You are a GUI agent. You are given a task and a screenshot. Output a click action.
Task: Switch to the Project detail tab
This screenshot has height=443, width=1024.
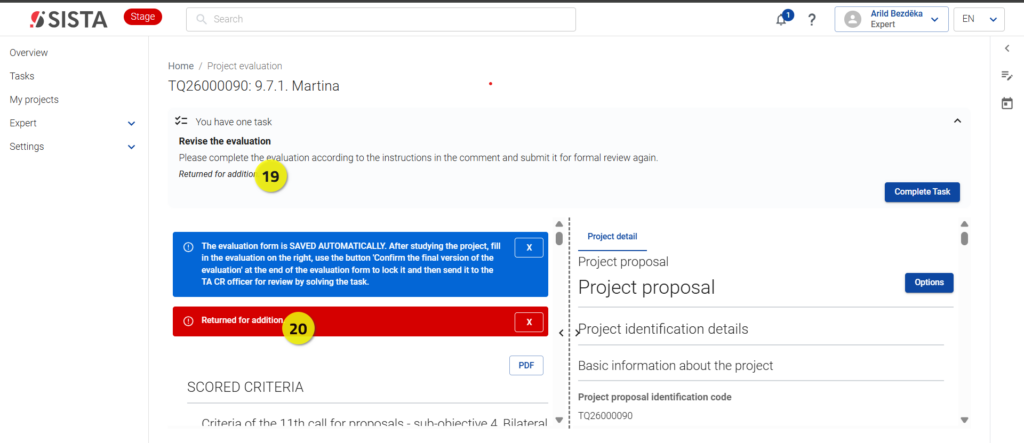tap(612, 237)
